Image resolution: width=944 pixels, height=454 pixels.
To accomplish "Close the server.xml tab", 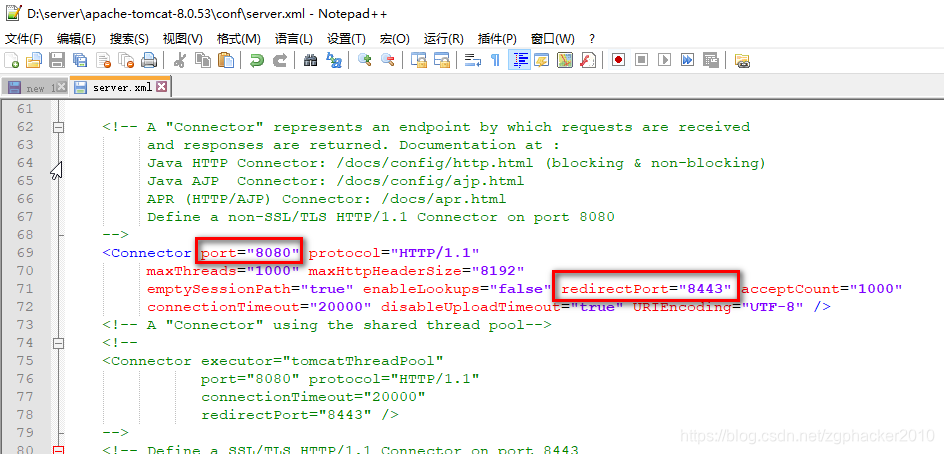I will (161, 87).
